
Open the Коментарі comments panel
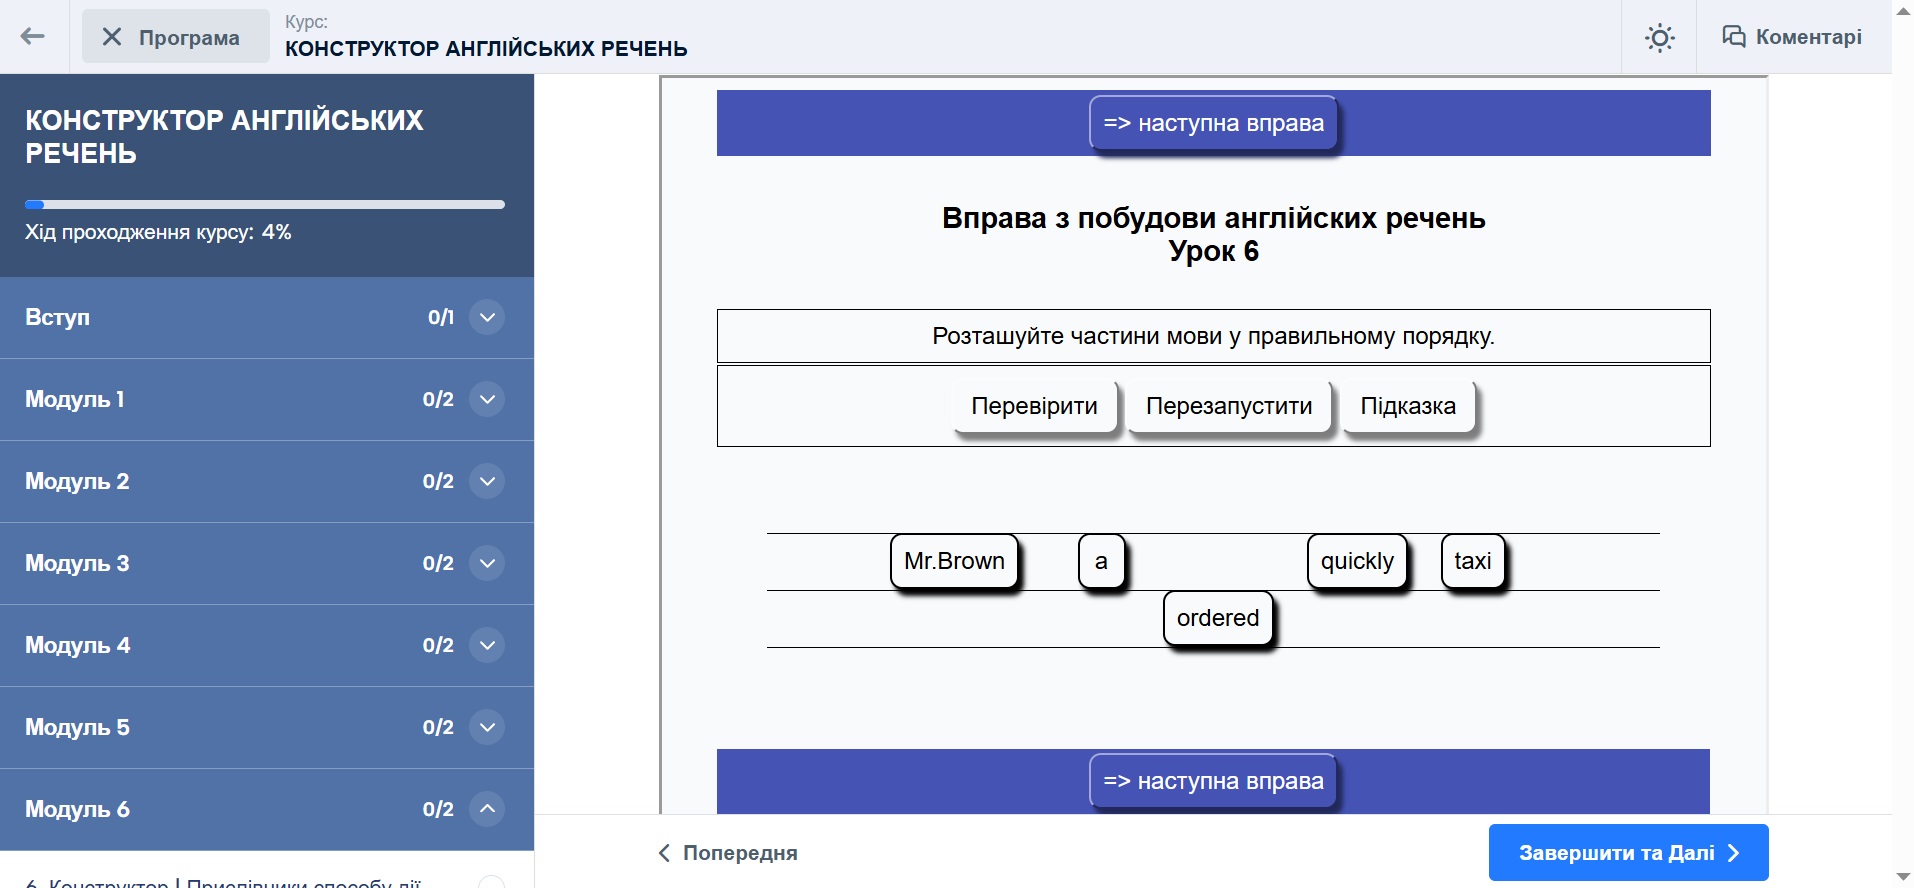tap(1792, 37)
